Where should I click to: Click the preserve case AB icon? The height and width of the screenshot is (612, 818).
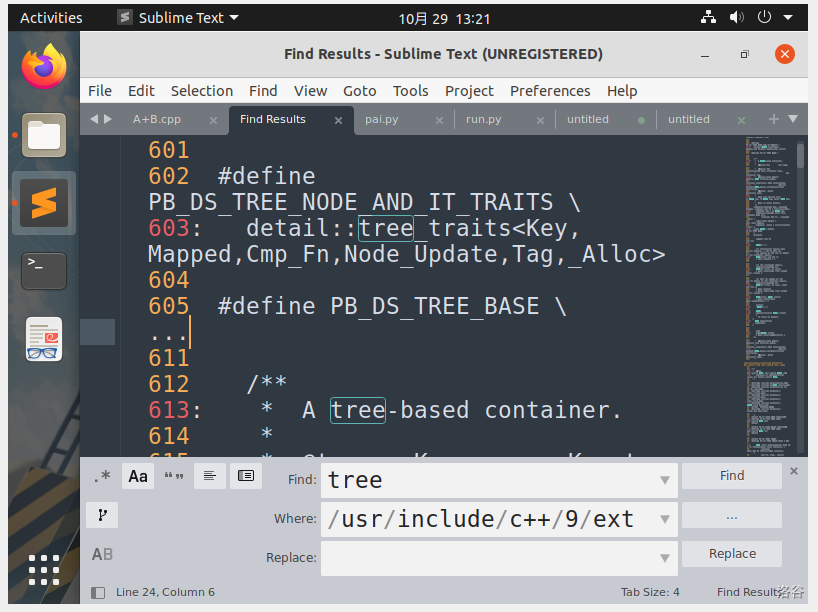pos(102,554)
